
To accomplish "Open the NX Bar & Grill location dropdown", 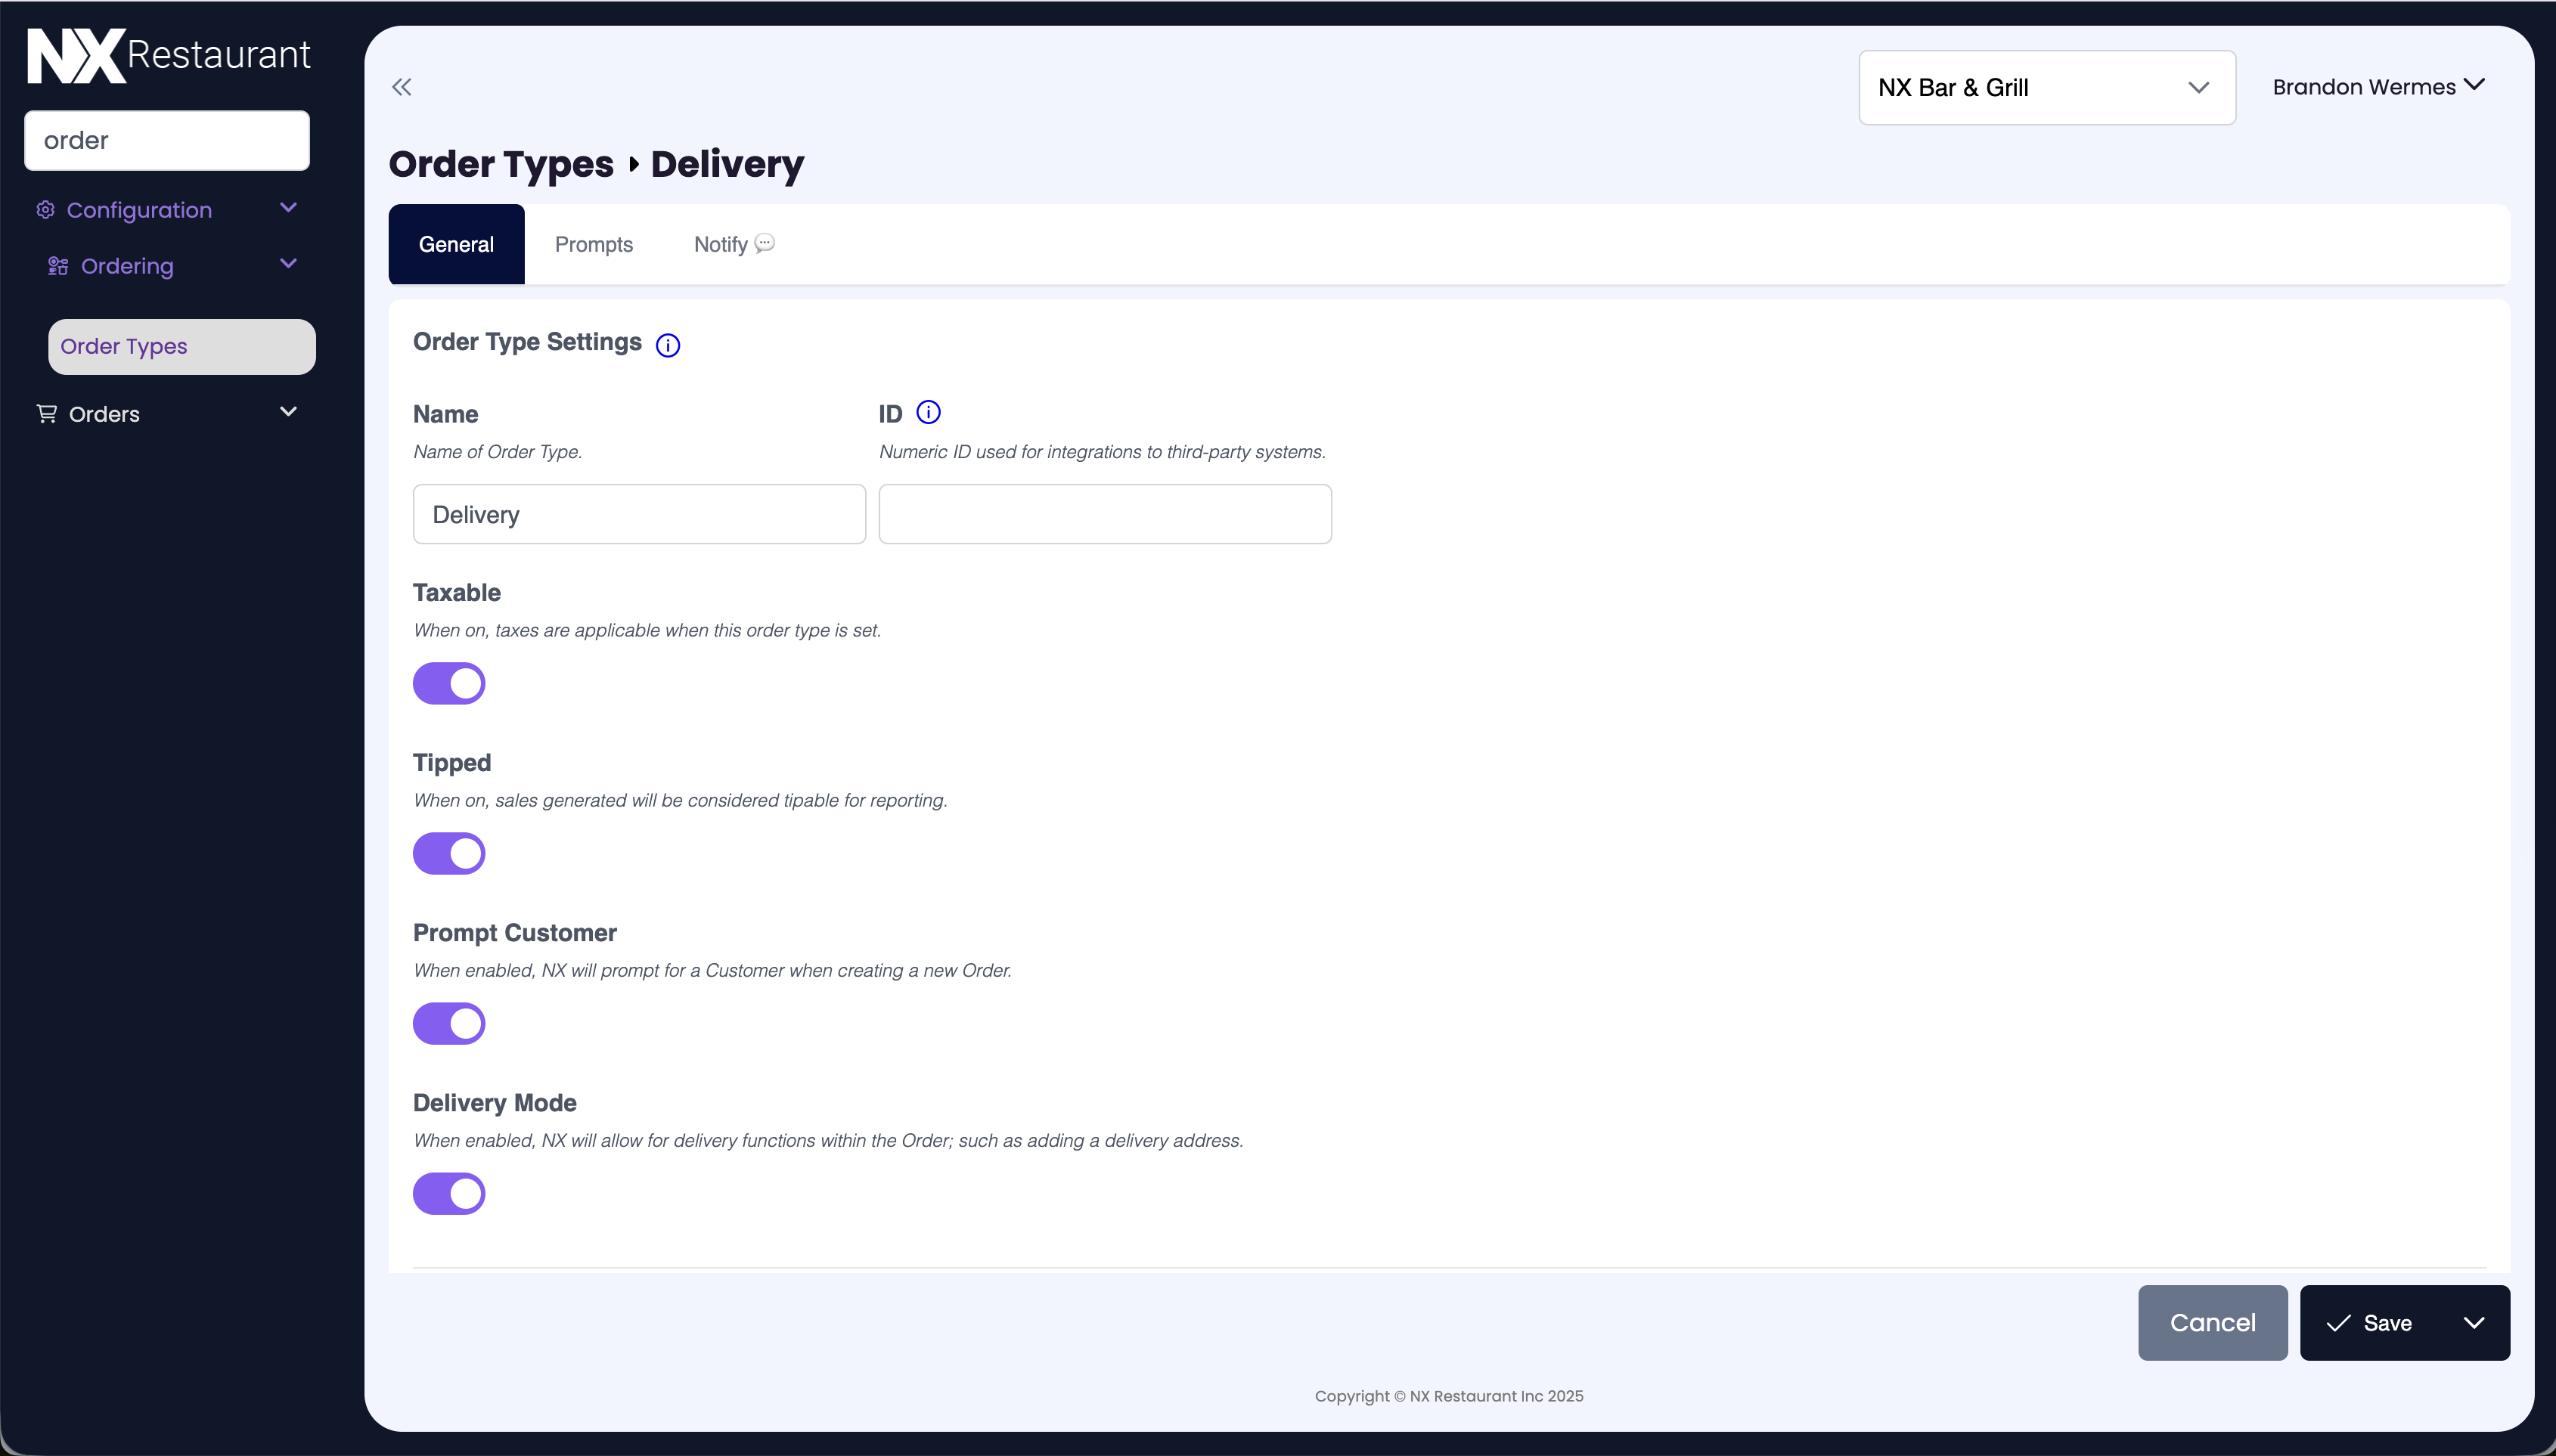I will point(2046,88).
